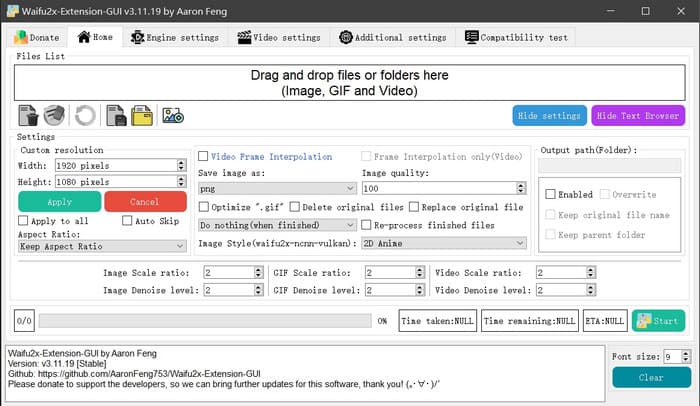Open the Save image as png dropdown
Image resolution: width=700 pixels, height=406 pixels.
(x=277, y=188)
